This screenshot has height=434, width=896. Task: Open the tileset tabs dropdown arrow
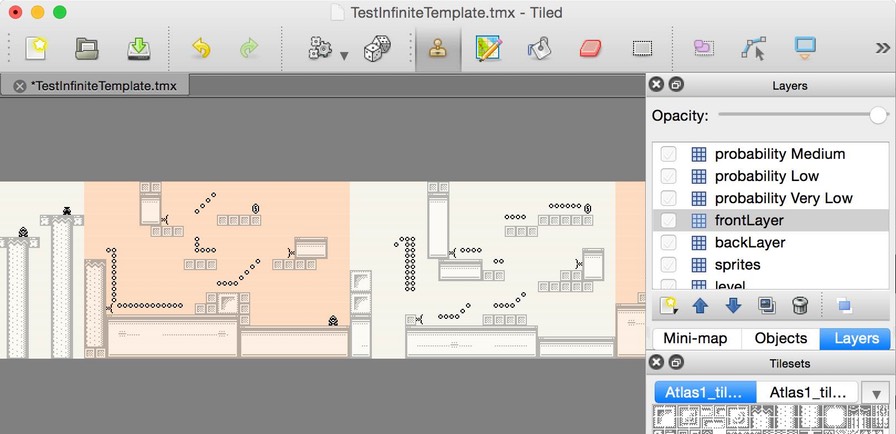[x=875, y=393]
